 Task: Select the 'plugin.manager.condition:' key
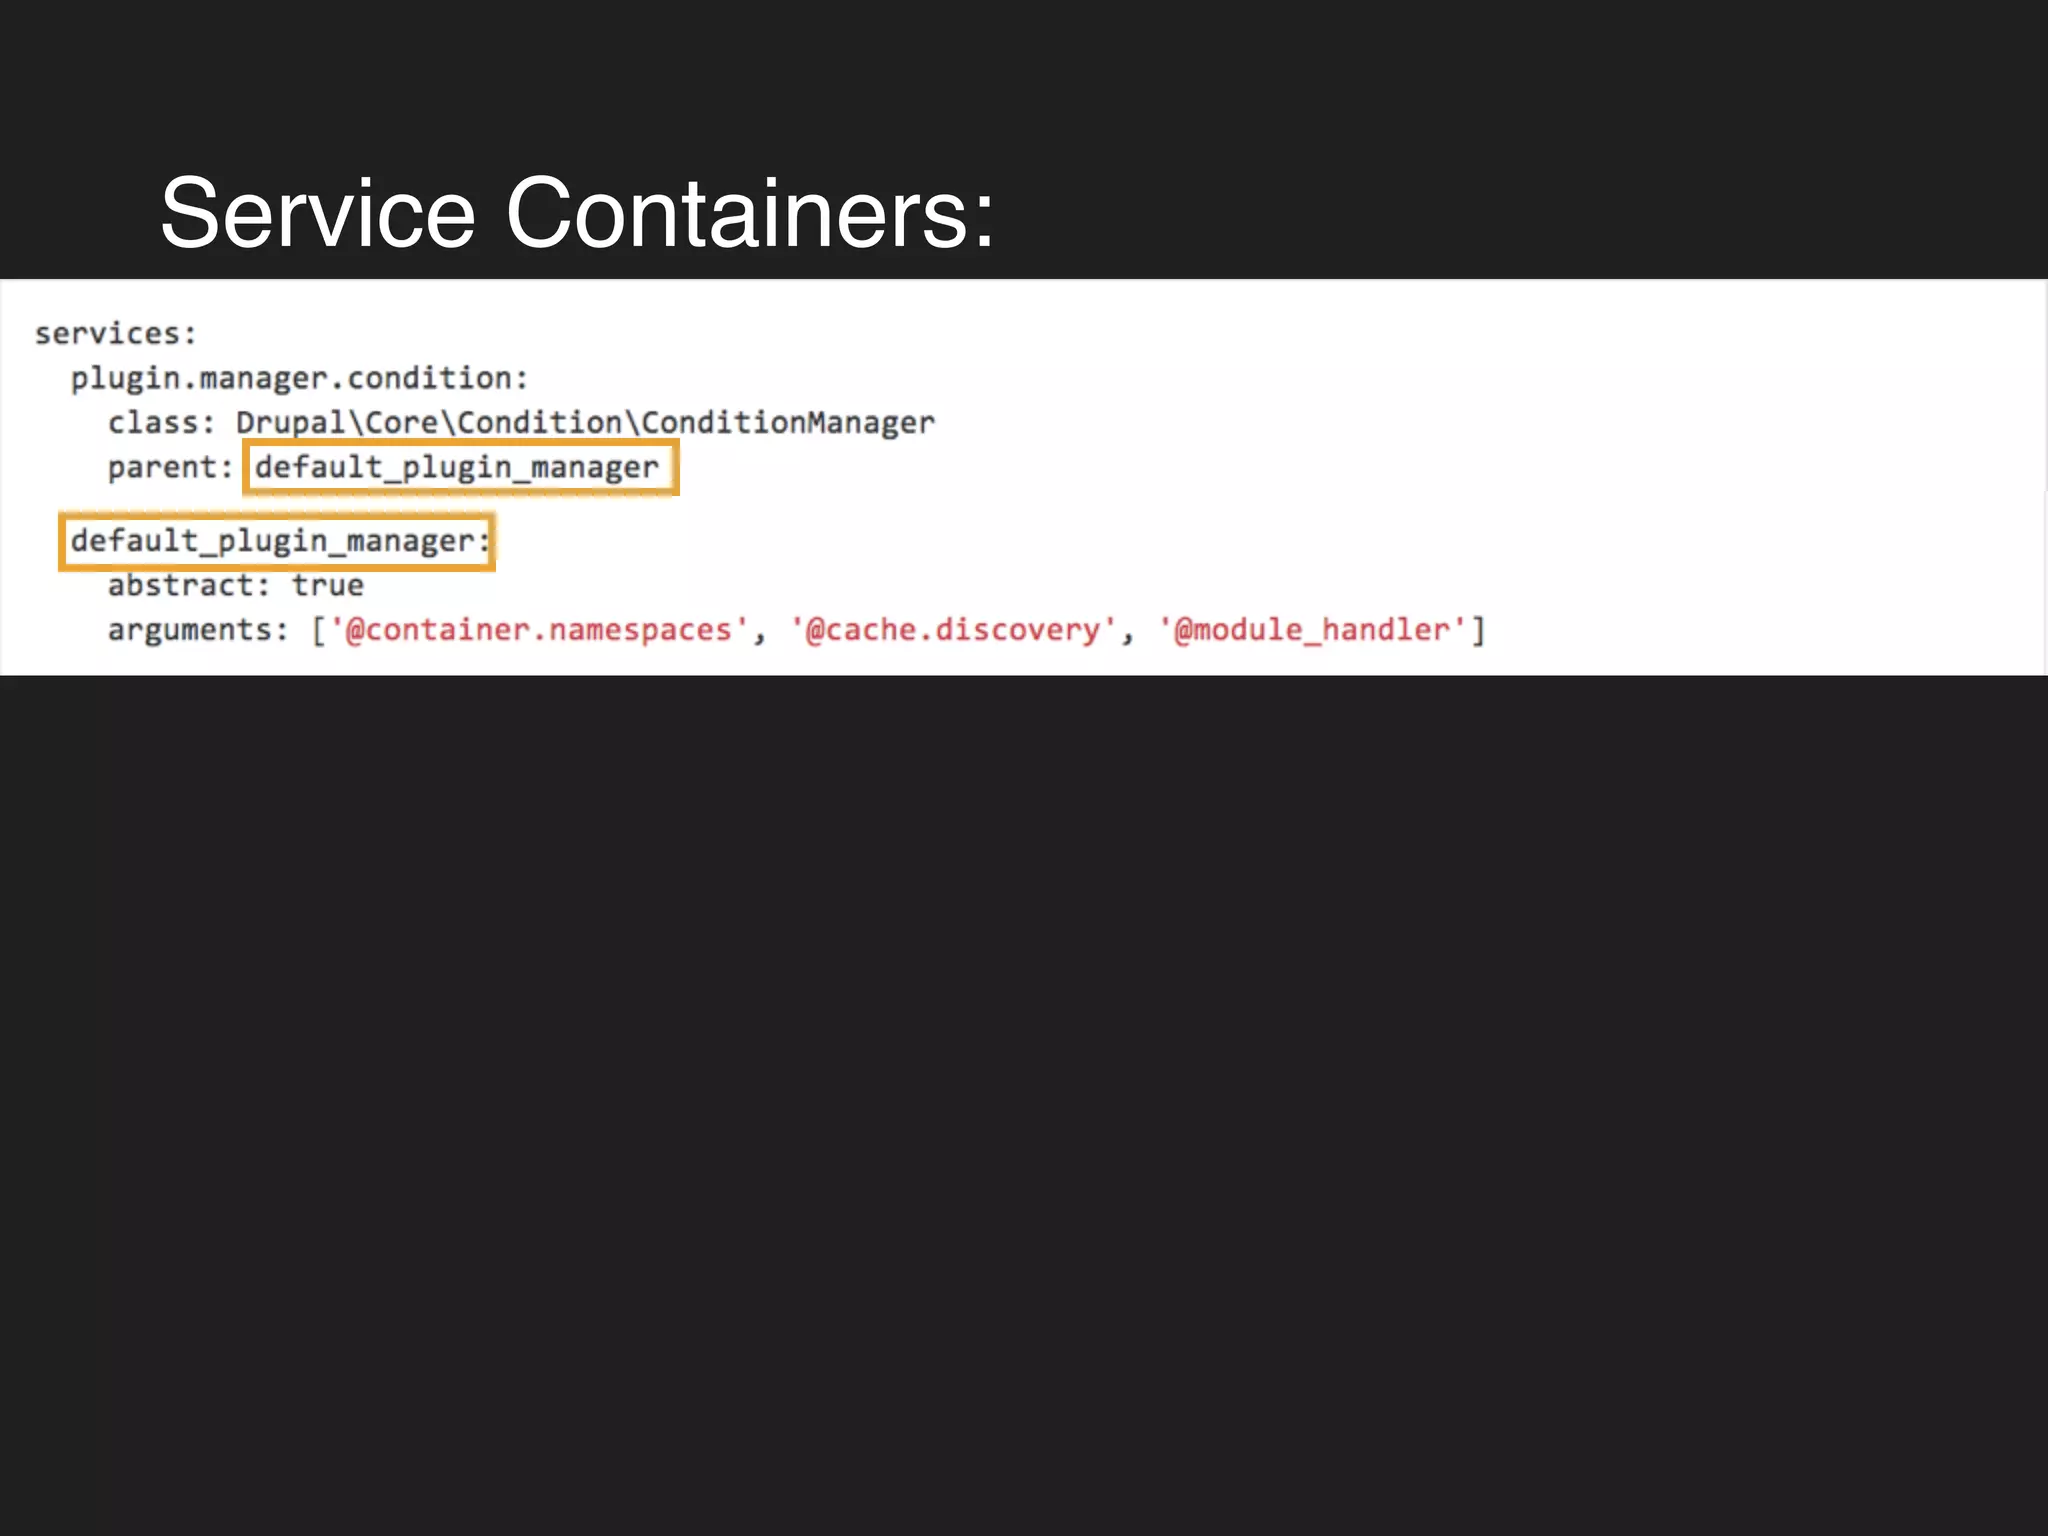coord(299,379)
